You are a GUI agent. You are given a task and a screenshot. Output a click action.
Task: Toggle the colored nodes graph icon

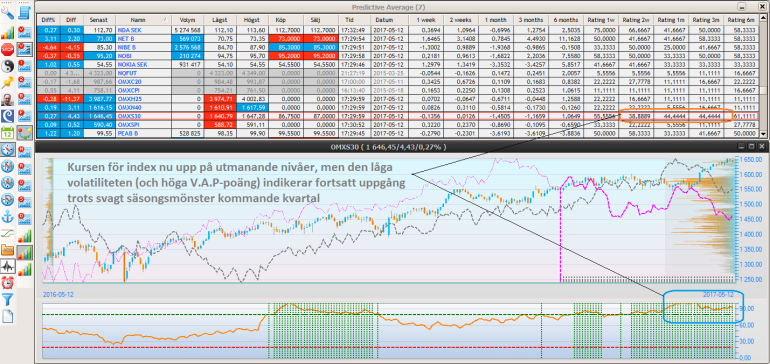(24, 133)
